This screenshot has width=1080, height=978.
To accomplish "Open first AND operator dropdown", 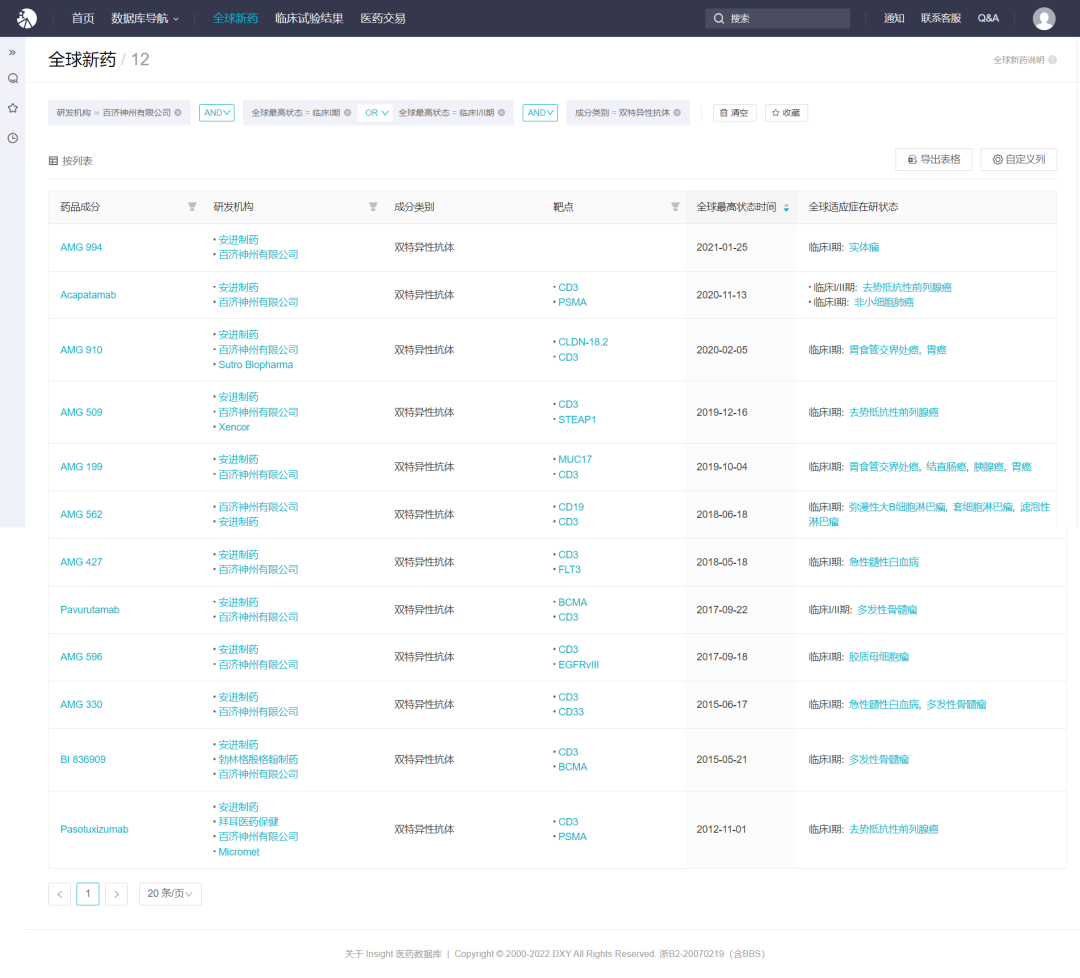I will [217, 113].
